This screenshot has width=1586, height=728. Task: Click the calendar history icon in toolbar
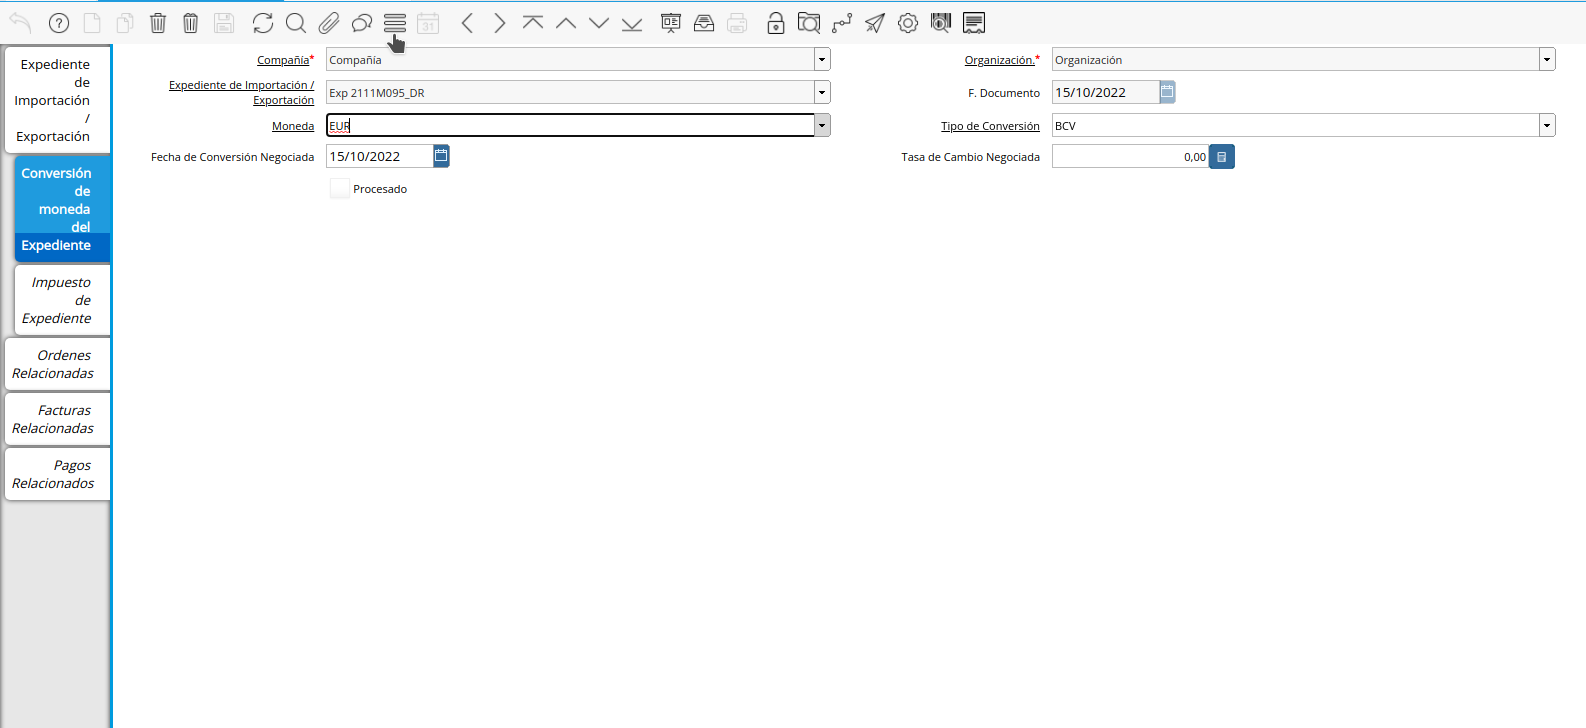pyautogui.click(x=428, y=23)
